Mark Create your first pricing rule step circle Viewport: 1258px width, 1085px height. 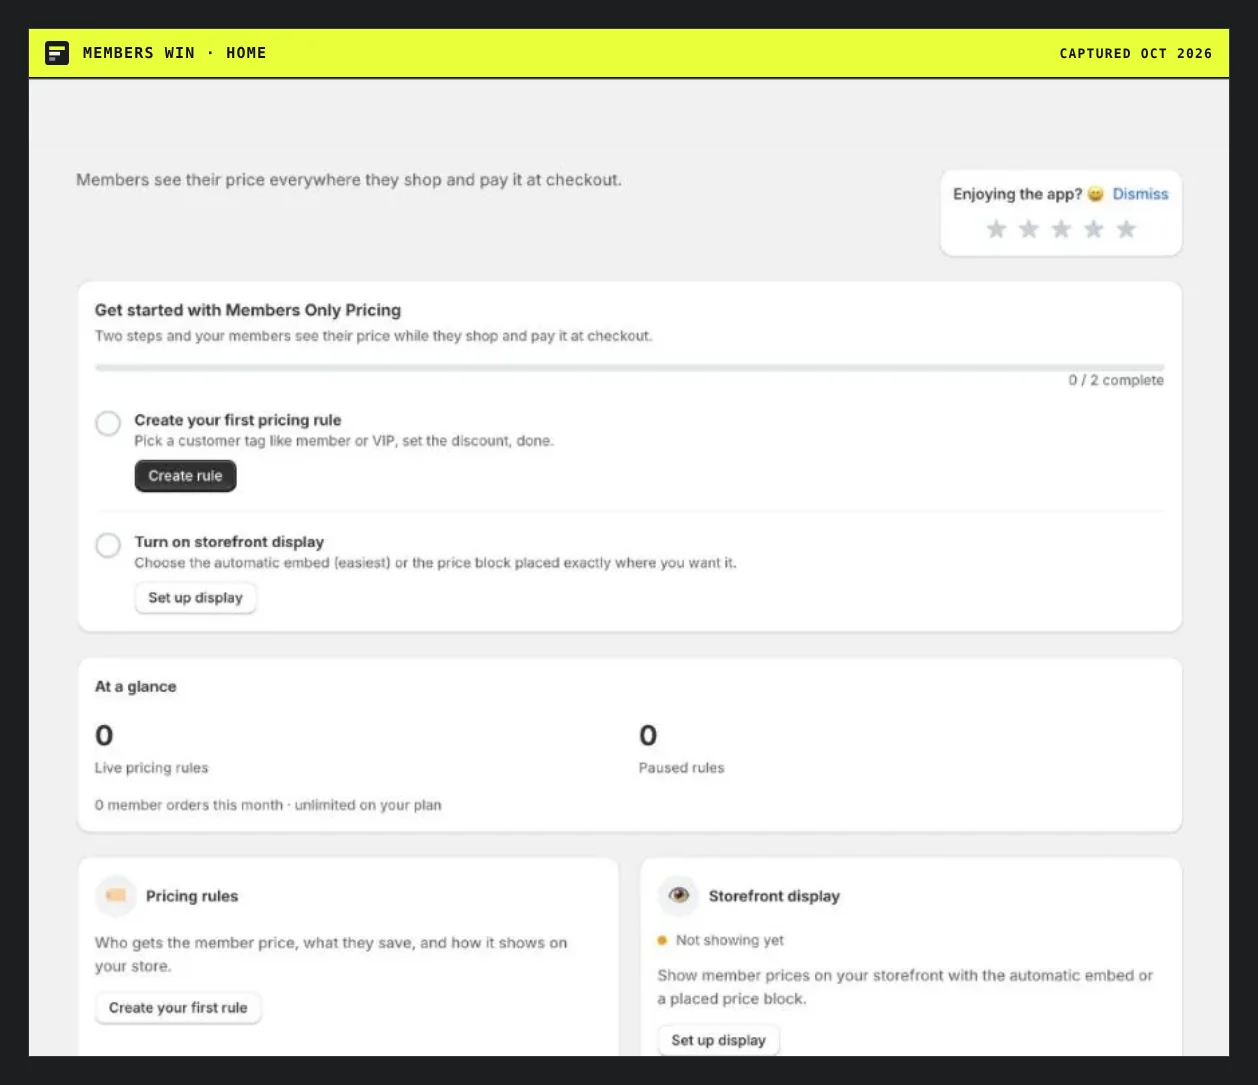click(x=108, y=423)
